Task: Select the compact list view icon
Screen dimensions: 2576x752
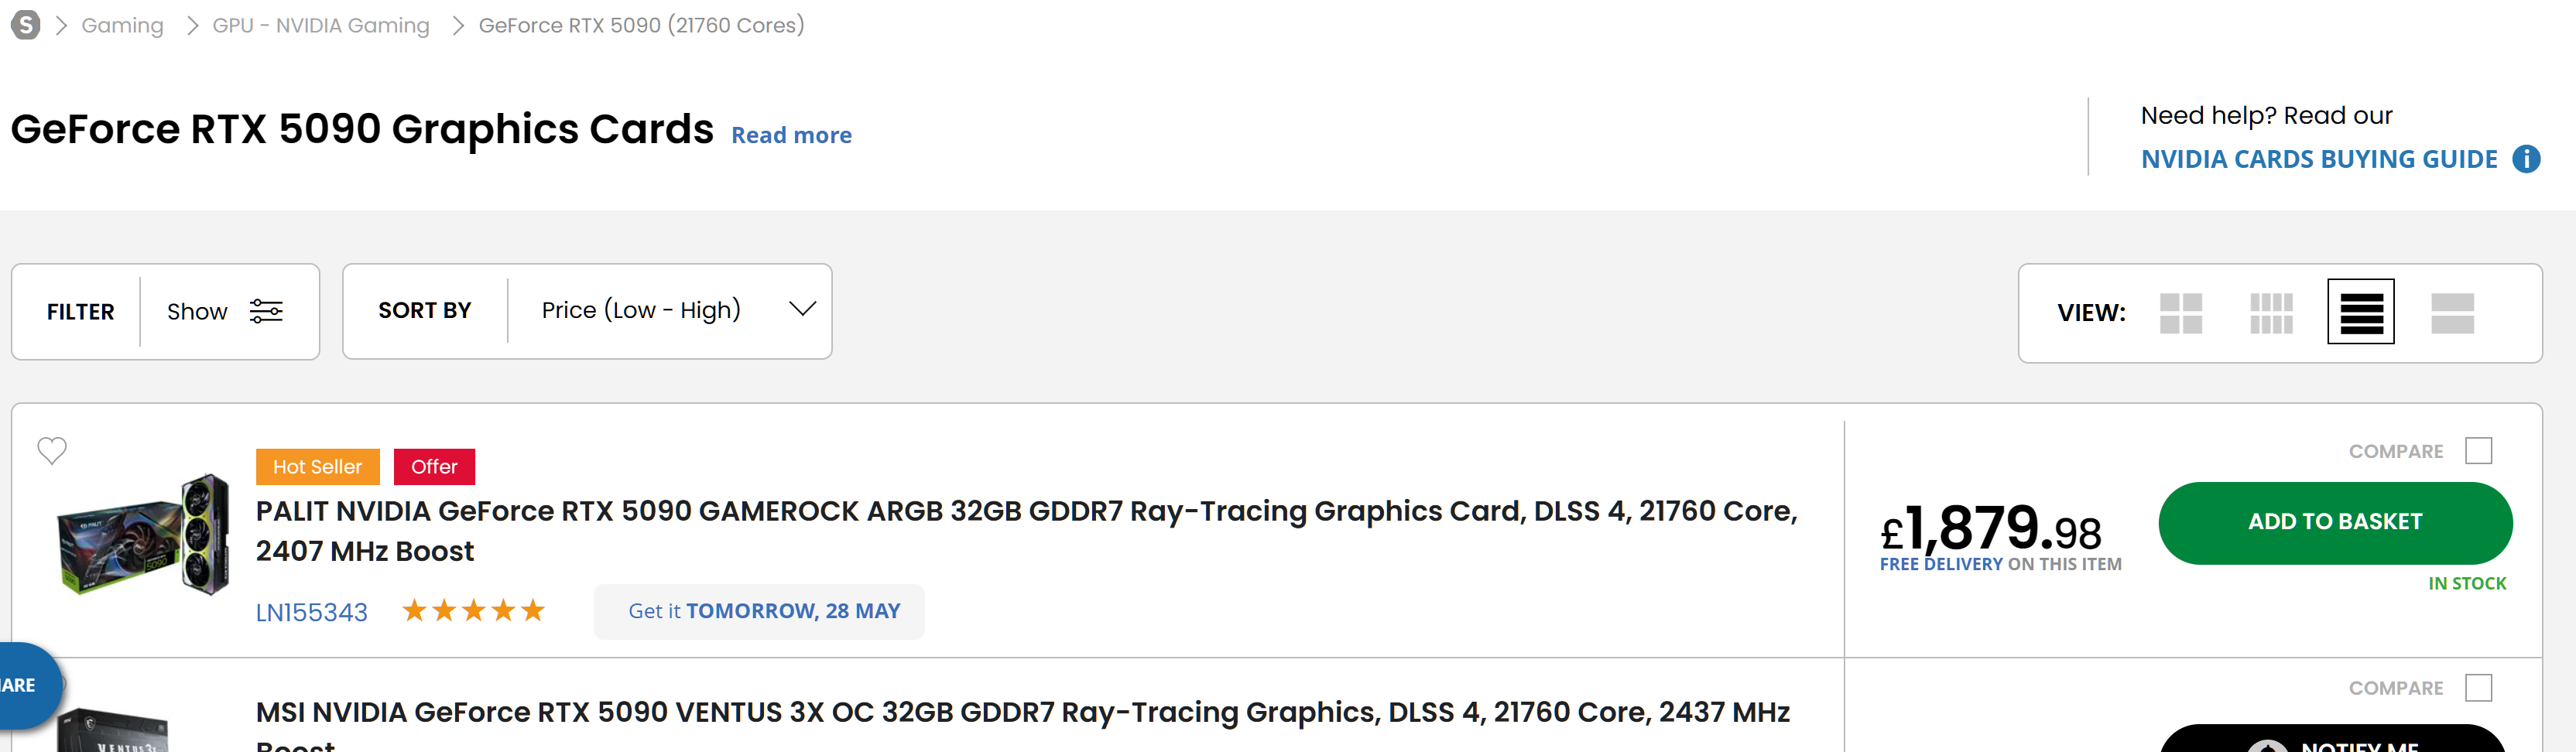Action: (x=2360, y=312)
